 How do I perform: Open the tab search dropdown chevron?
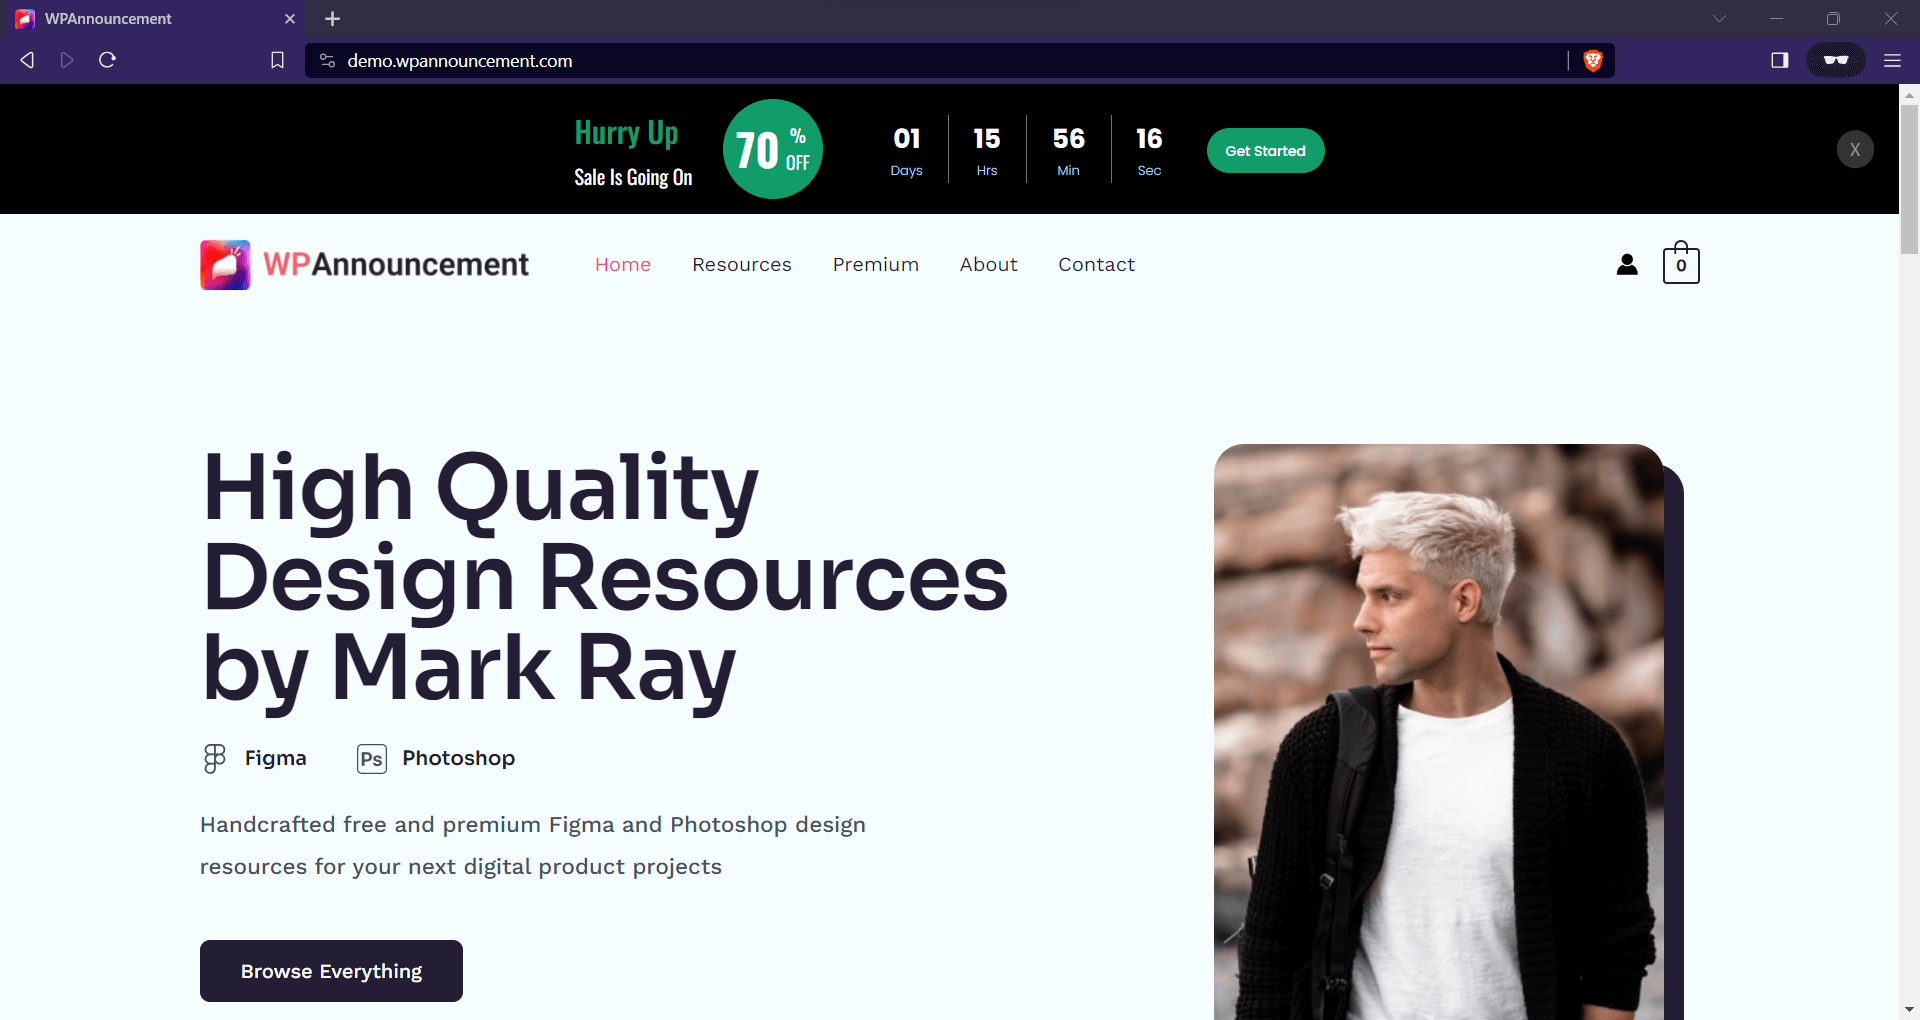pos(1719,18)
